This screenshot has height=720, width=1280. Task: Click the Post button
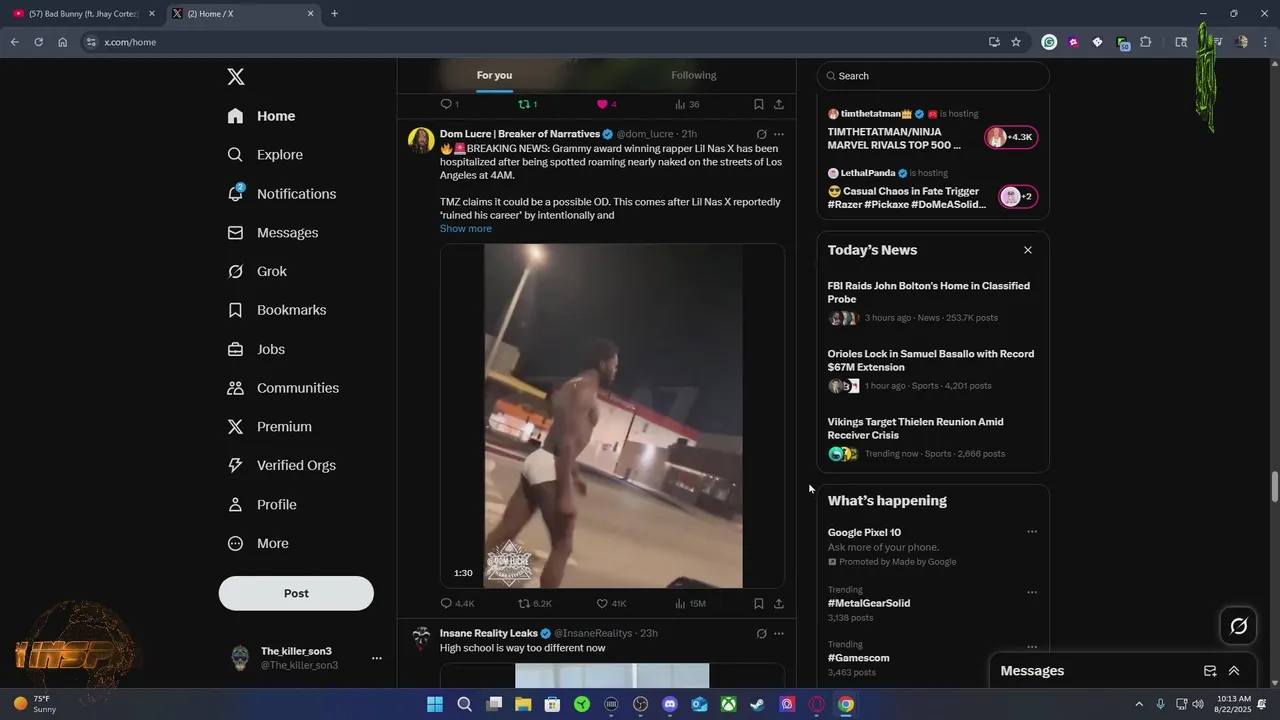click(x=296, y=593)
